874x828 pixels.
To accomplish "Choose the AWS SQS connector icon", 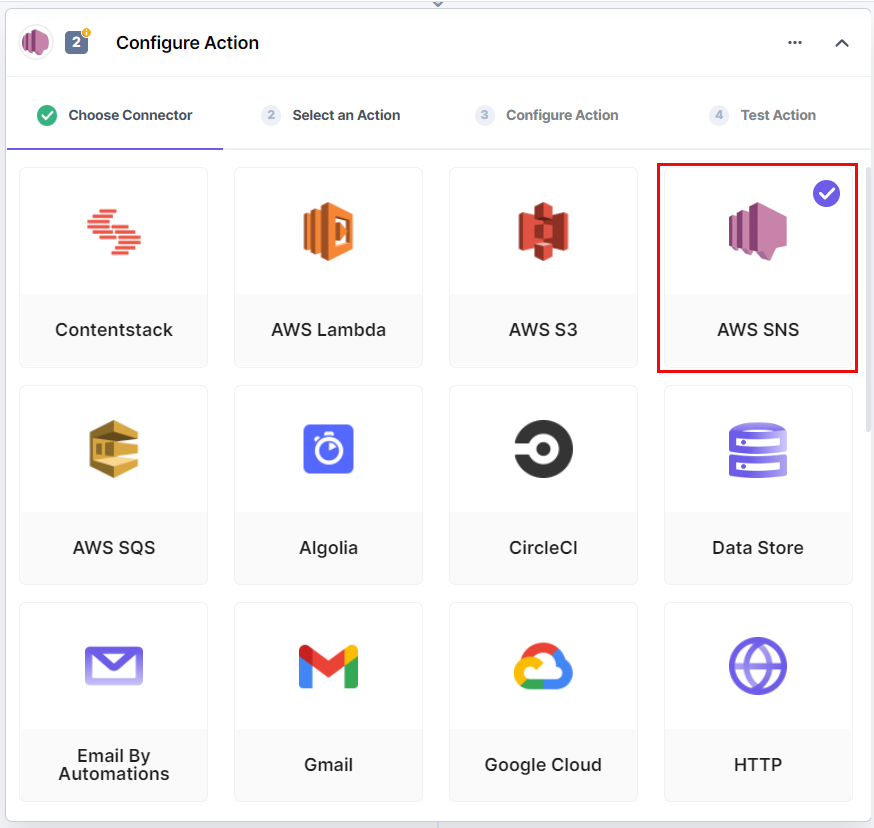I will click(114, 449).
